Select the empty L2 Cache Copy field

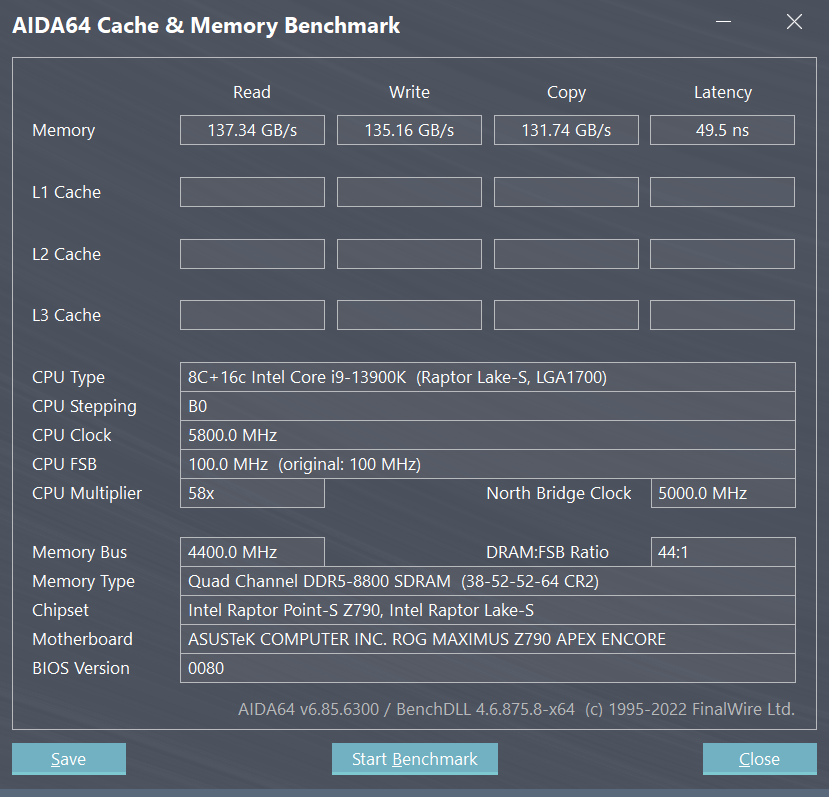(565, 253)
